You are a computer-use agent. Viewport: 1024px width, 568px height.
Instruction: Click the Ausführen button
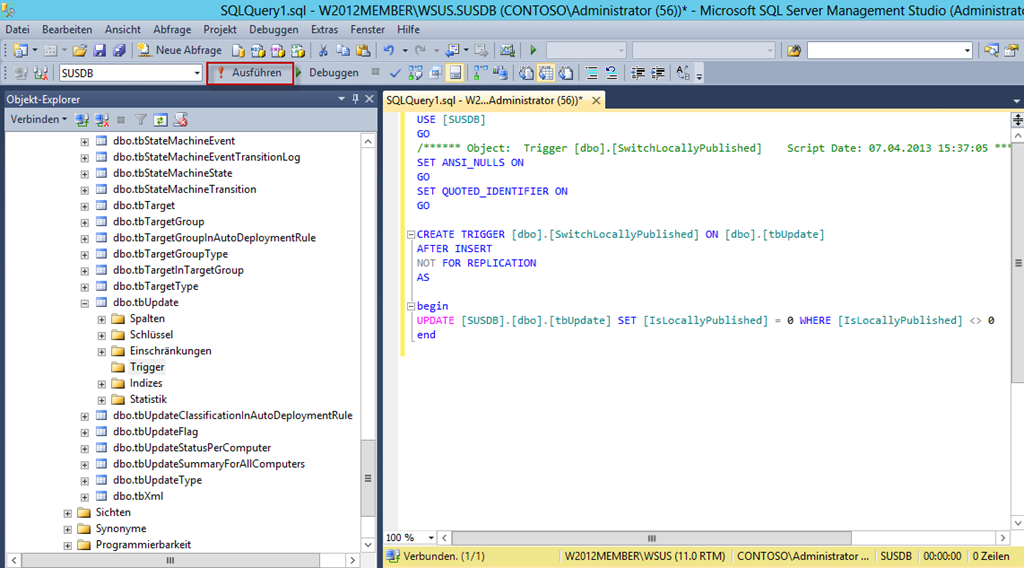click(249, 73)
